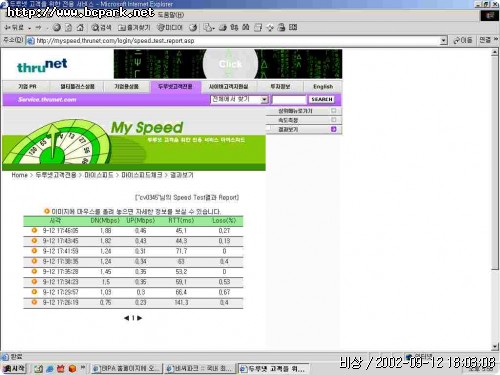The width and height of the screenshot is (500, 375).
Task: Go to the home page via the Home icon
Action: pyautogui.click(x=80, y=28)
